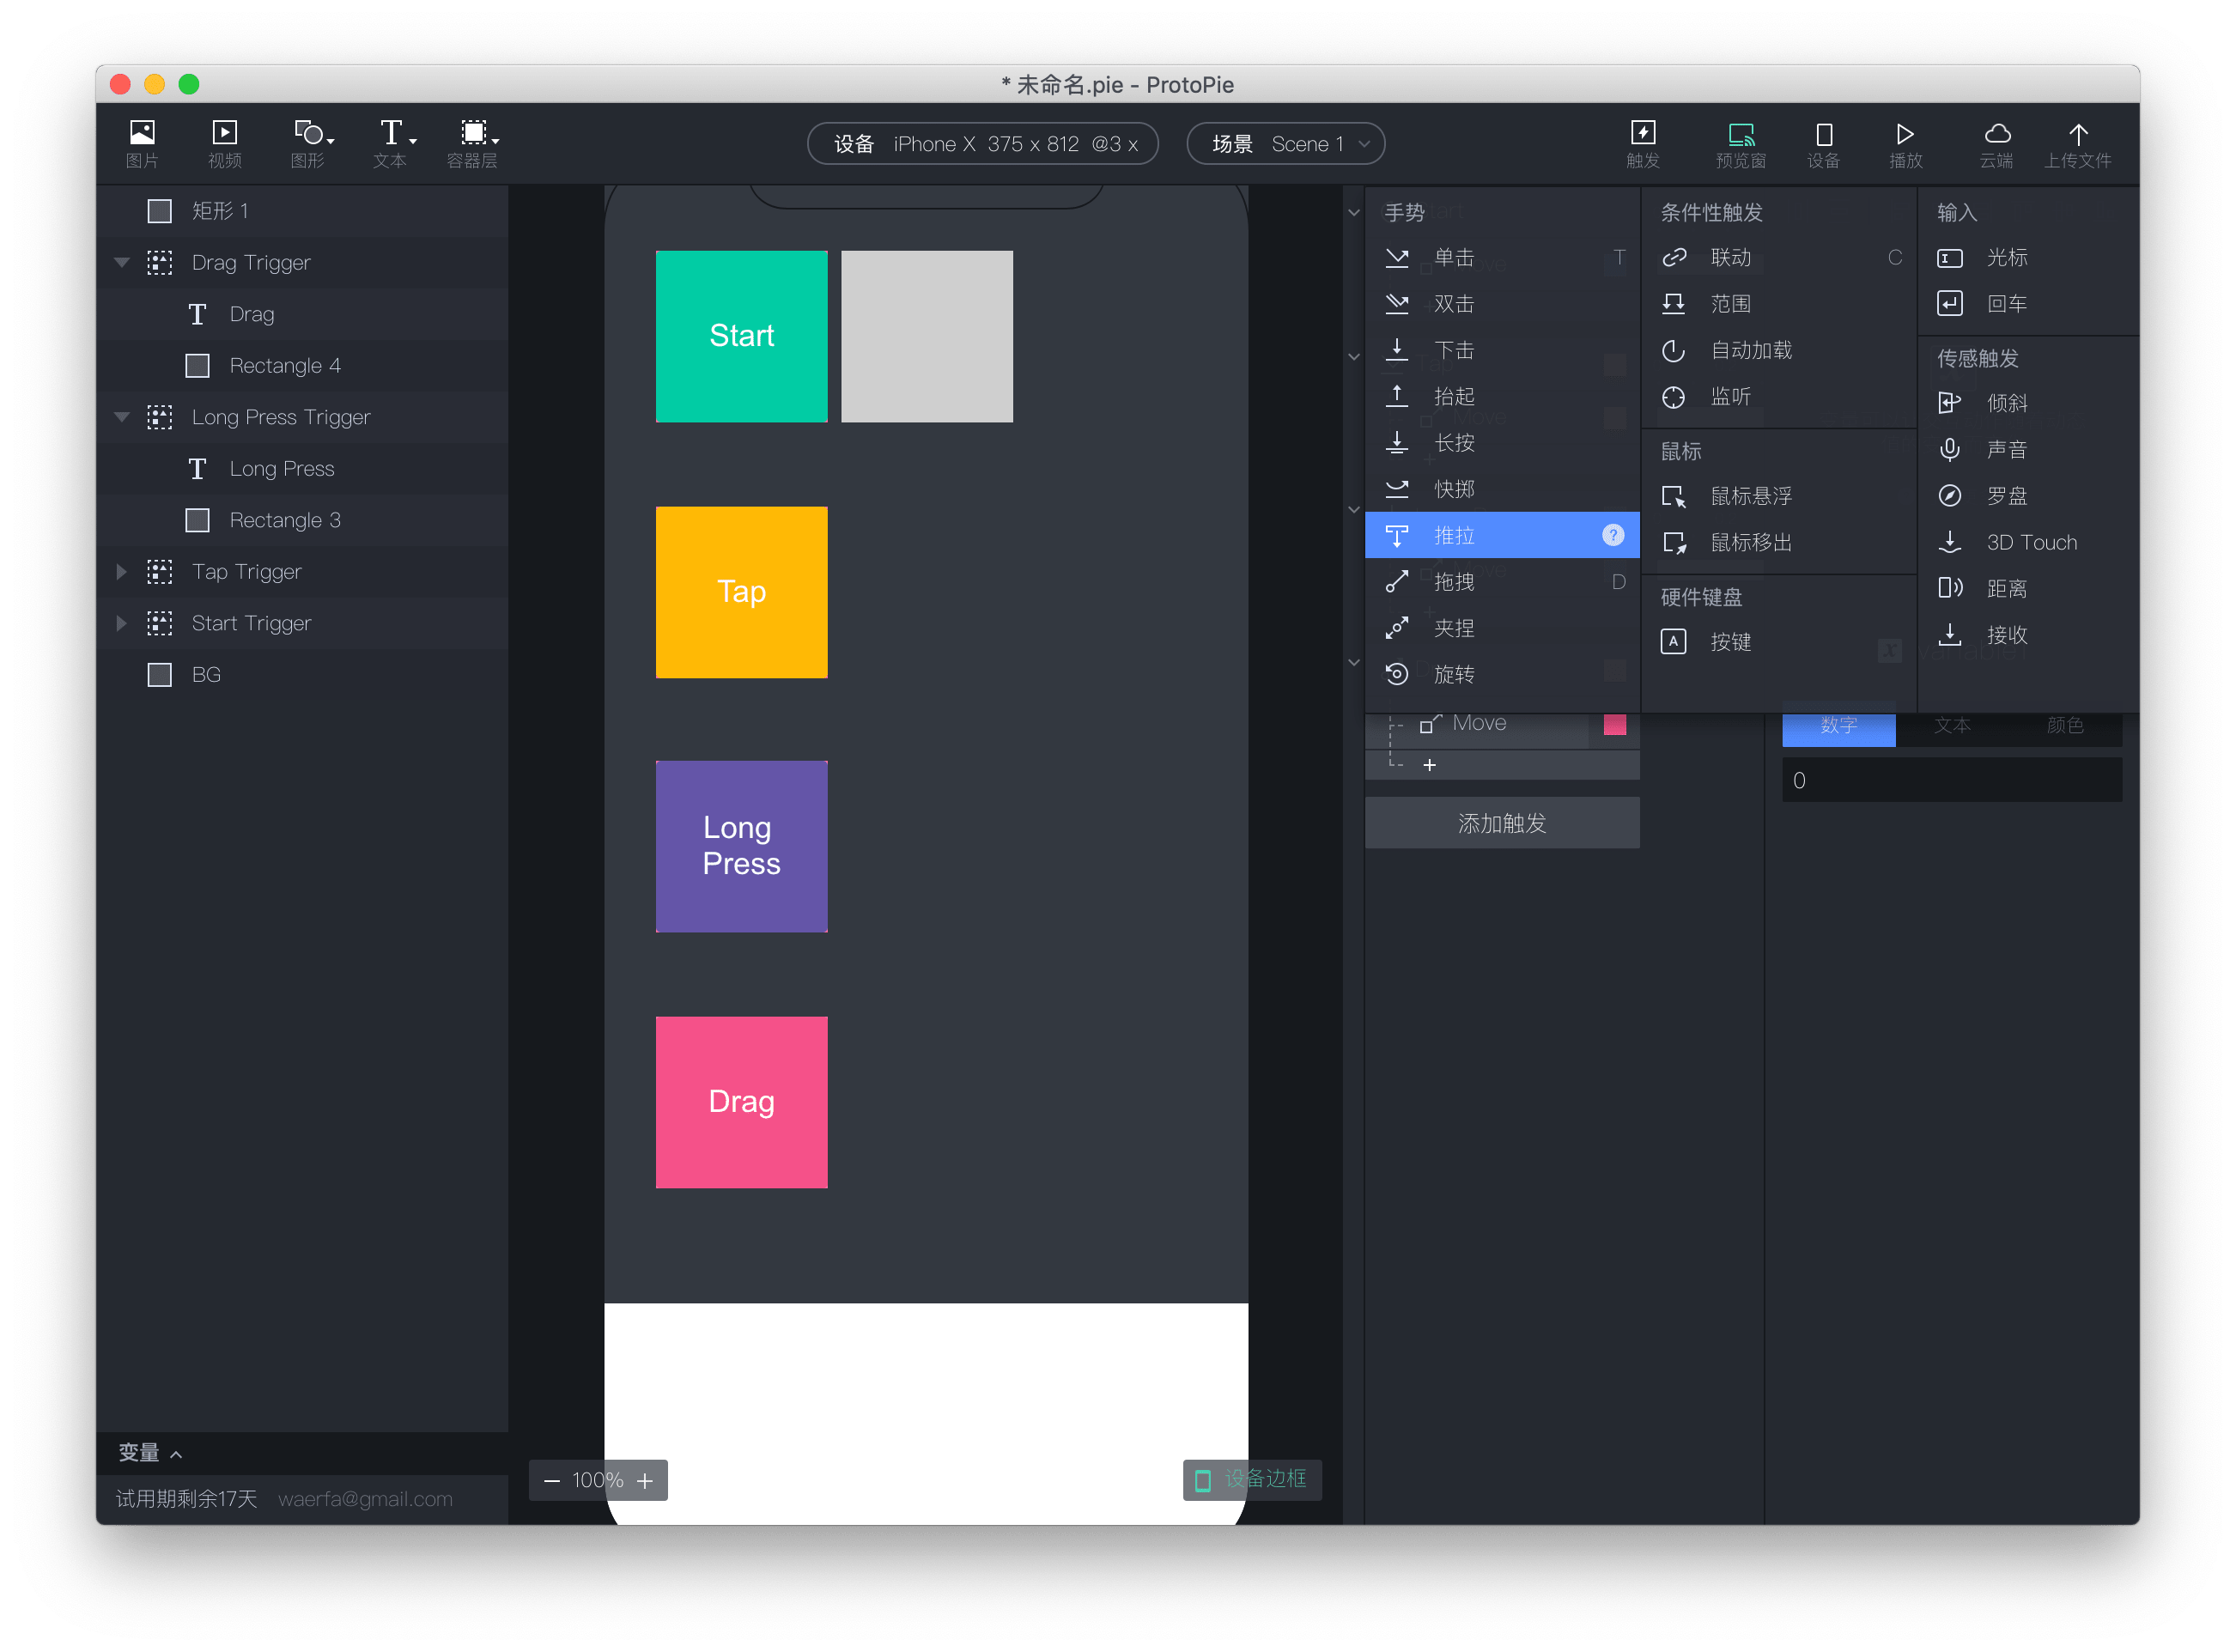Select the pink Drag rectangle on canvas
2236x1652 pixels.
(x=742, y=1103)
